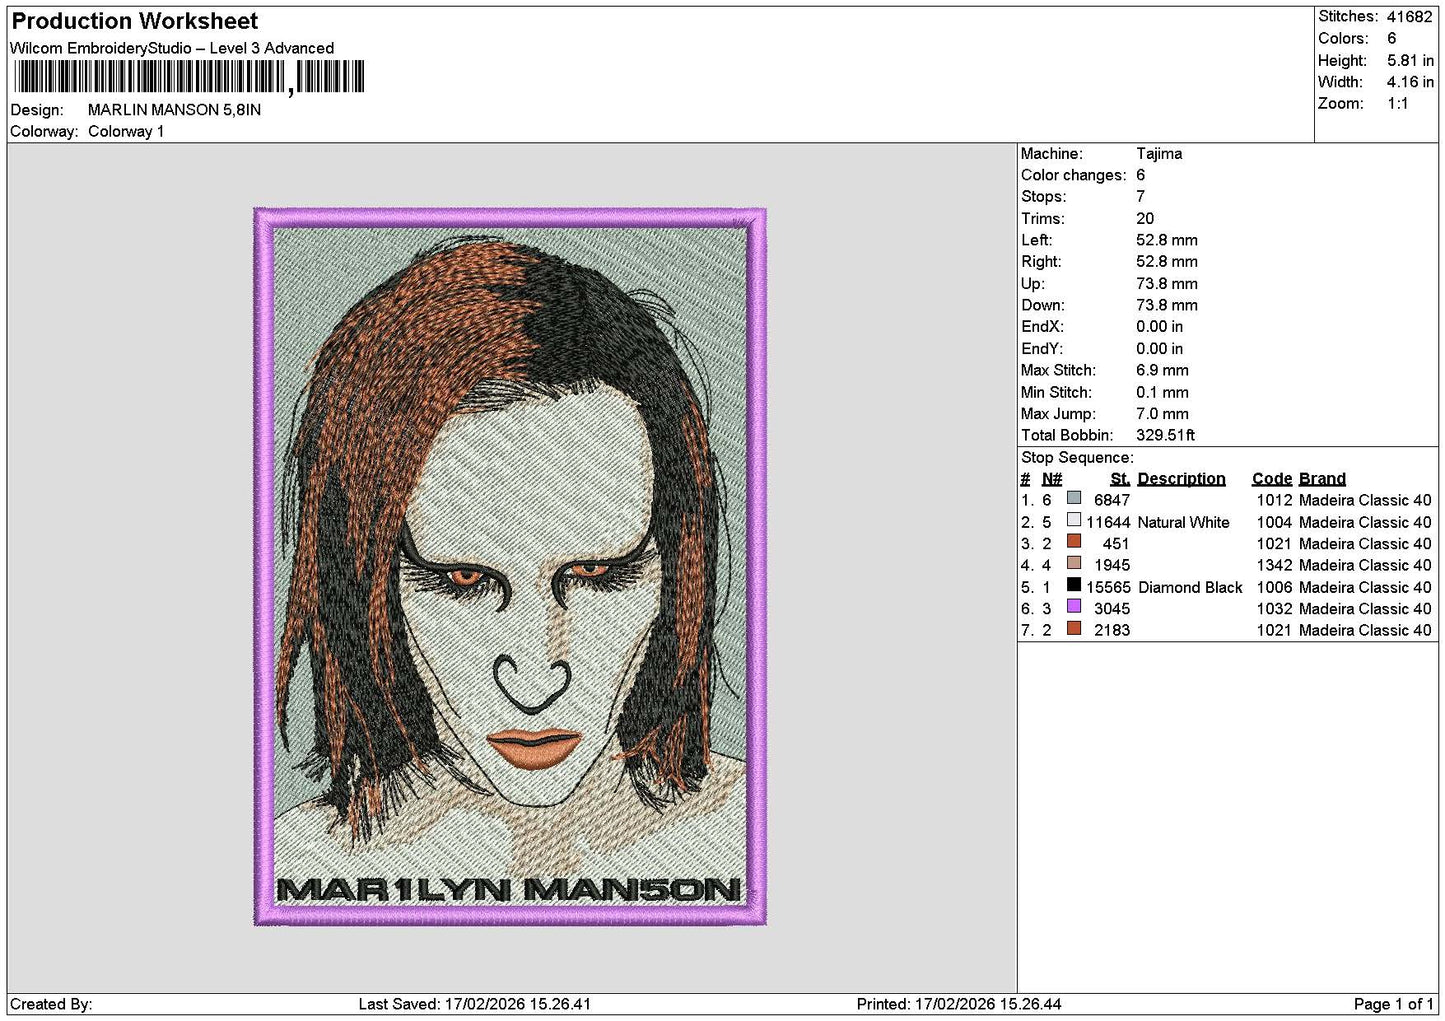Click the Wilcom EmbroideryStudio Level 3 Advanced text
This screenshot has width=1445, height=1021.
tap(172, 48)
